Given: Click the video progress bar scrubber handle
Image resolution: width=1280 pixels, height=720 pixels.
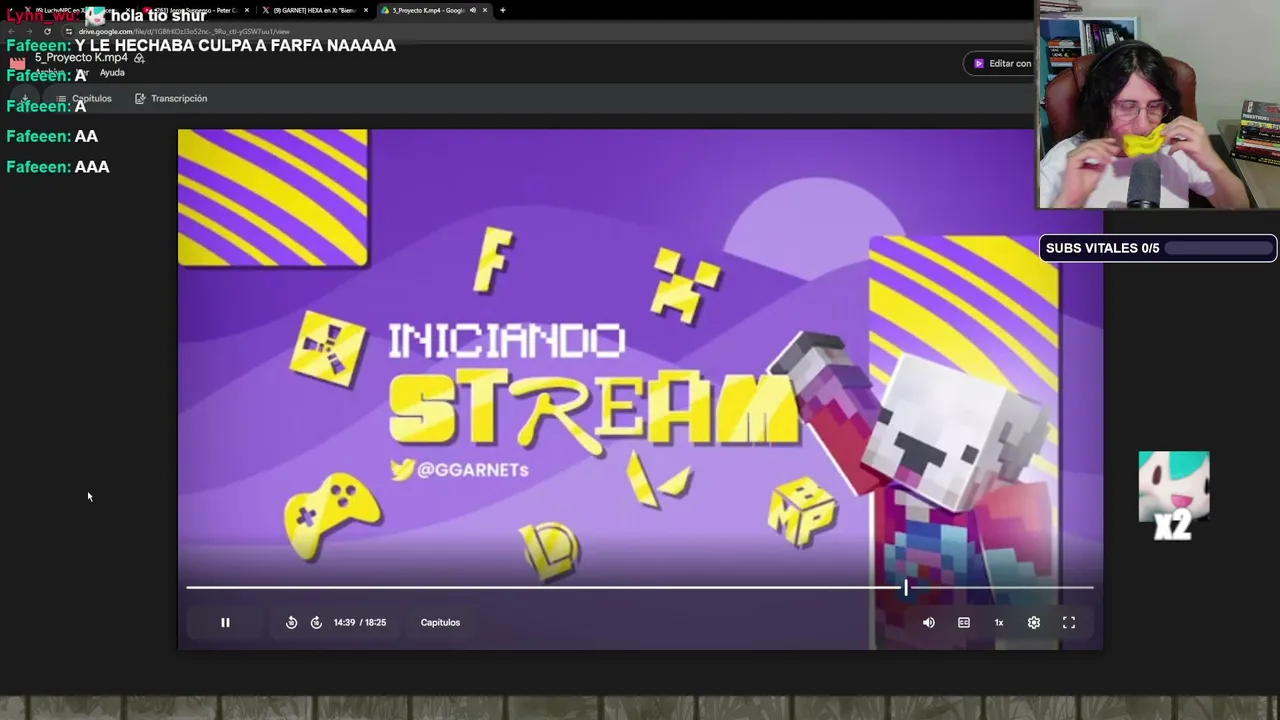Looking at the screenshot, I should coord(906,588).
